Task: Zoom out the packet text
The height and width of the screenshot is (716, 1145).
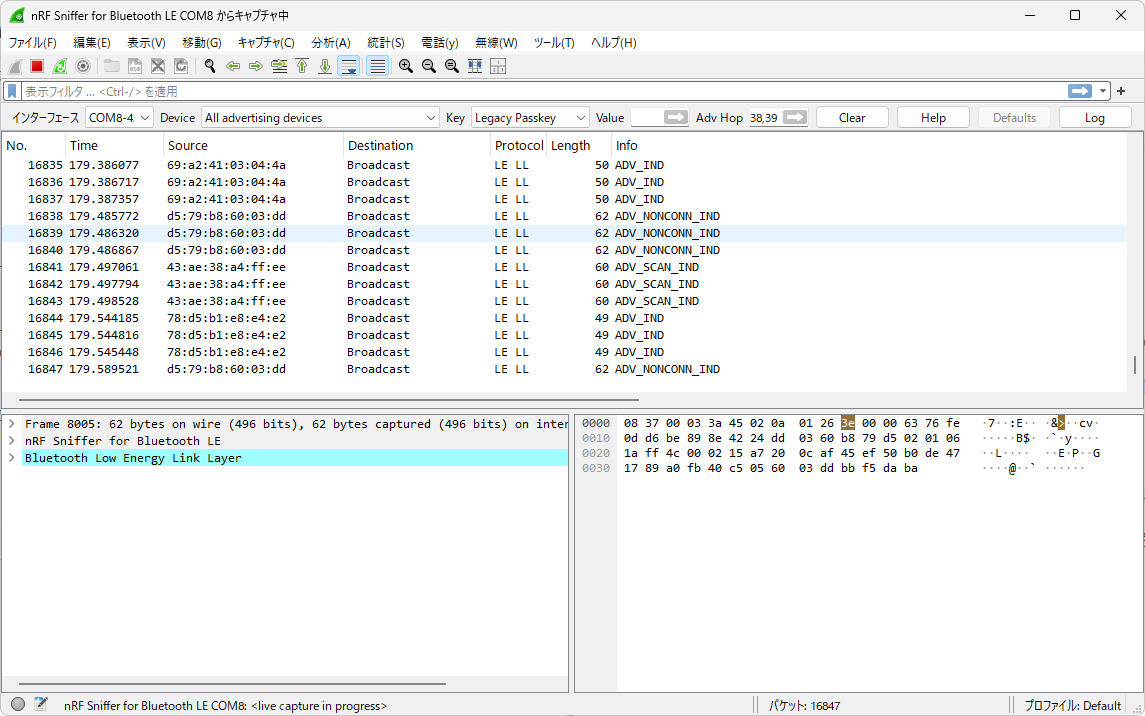Action: click(429, 66)
